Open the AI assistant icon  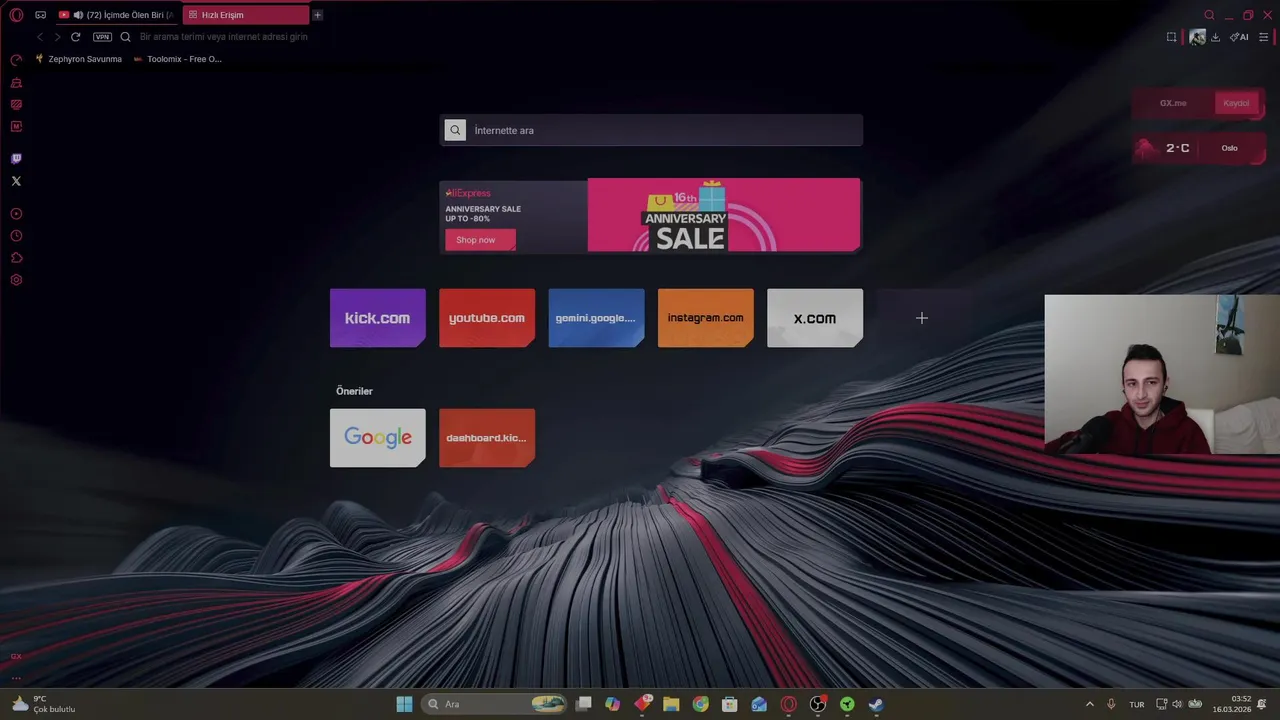click(1239, 37)
